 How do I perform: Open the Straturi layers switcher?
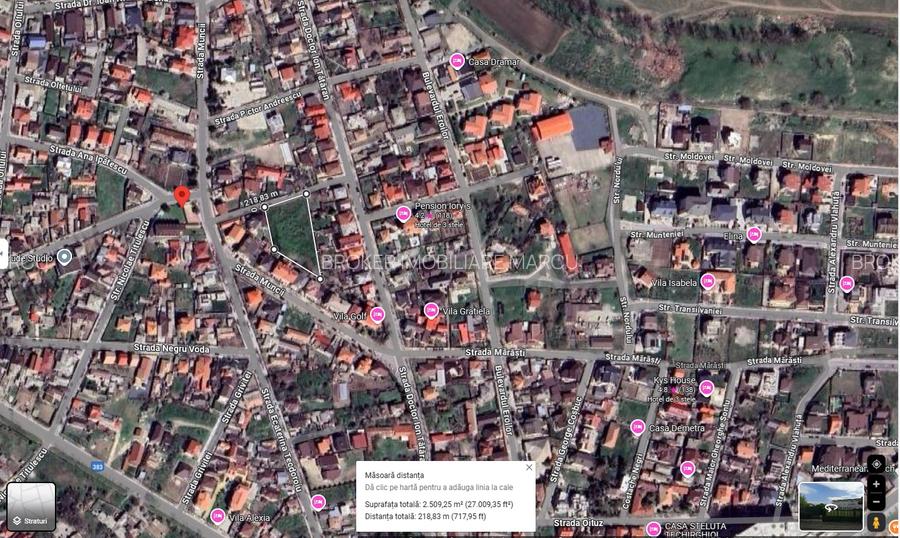click(x=31, y=507)
